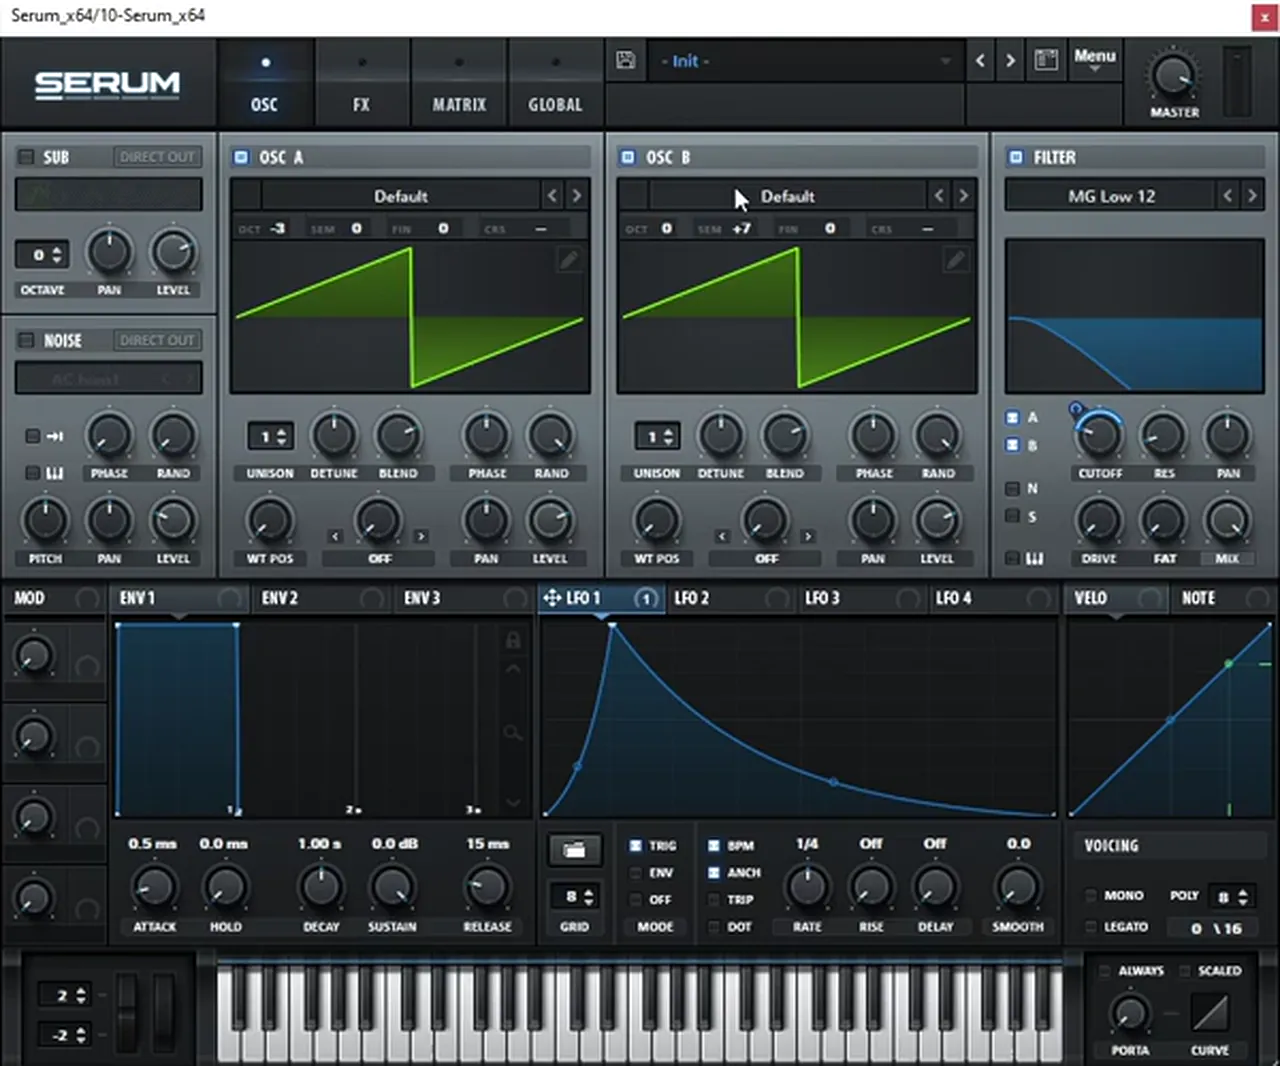
Task: Click NOISE DIRECT OUT button
Action: pyautogui.click(x=157, y=341)
